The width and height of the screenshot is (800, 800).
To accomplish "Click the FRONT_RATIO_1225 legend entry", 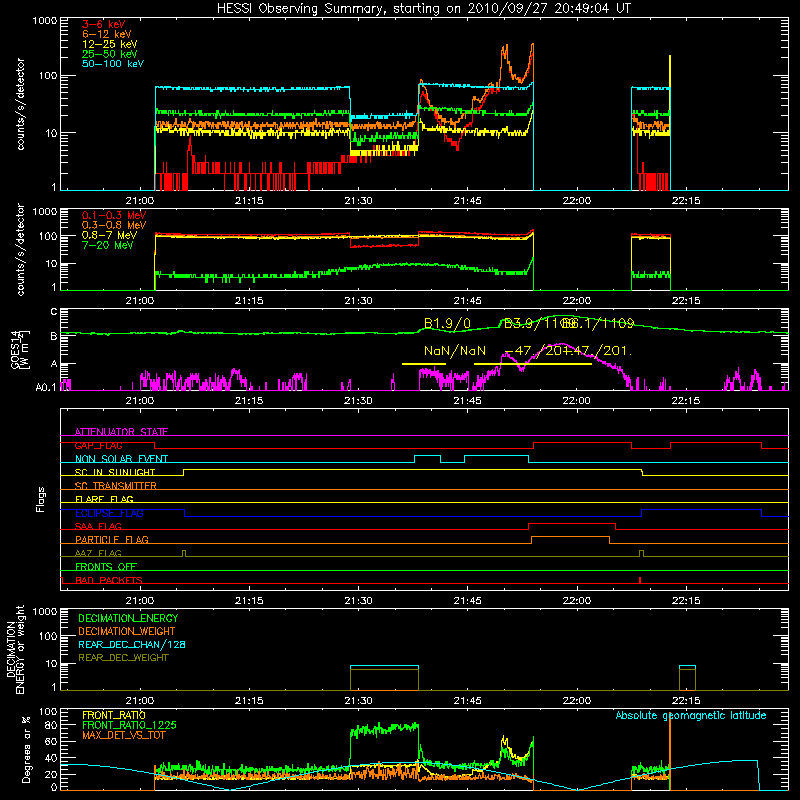I will coord(130,725).
